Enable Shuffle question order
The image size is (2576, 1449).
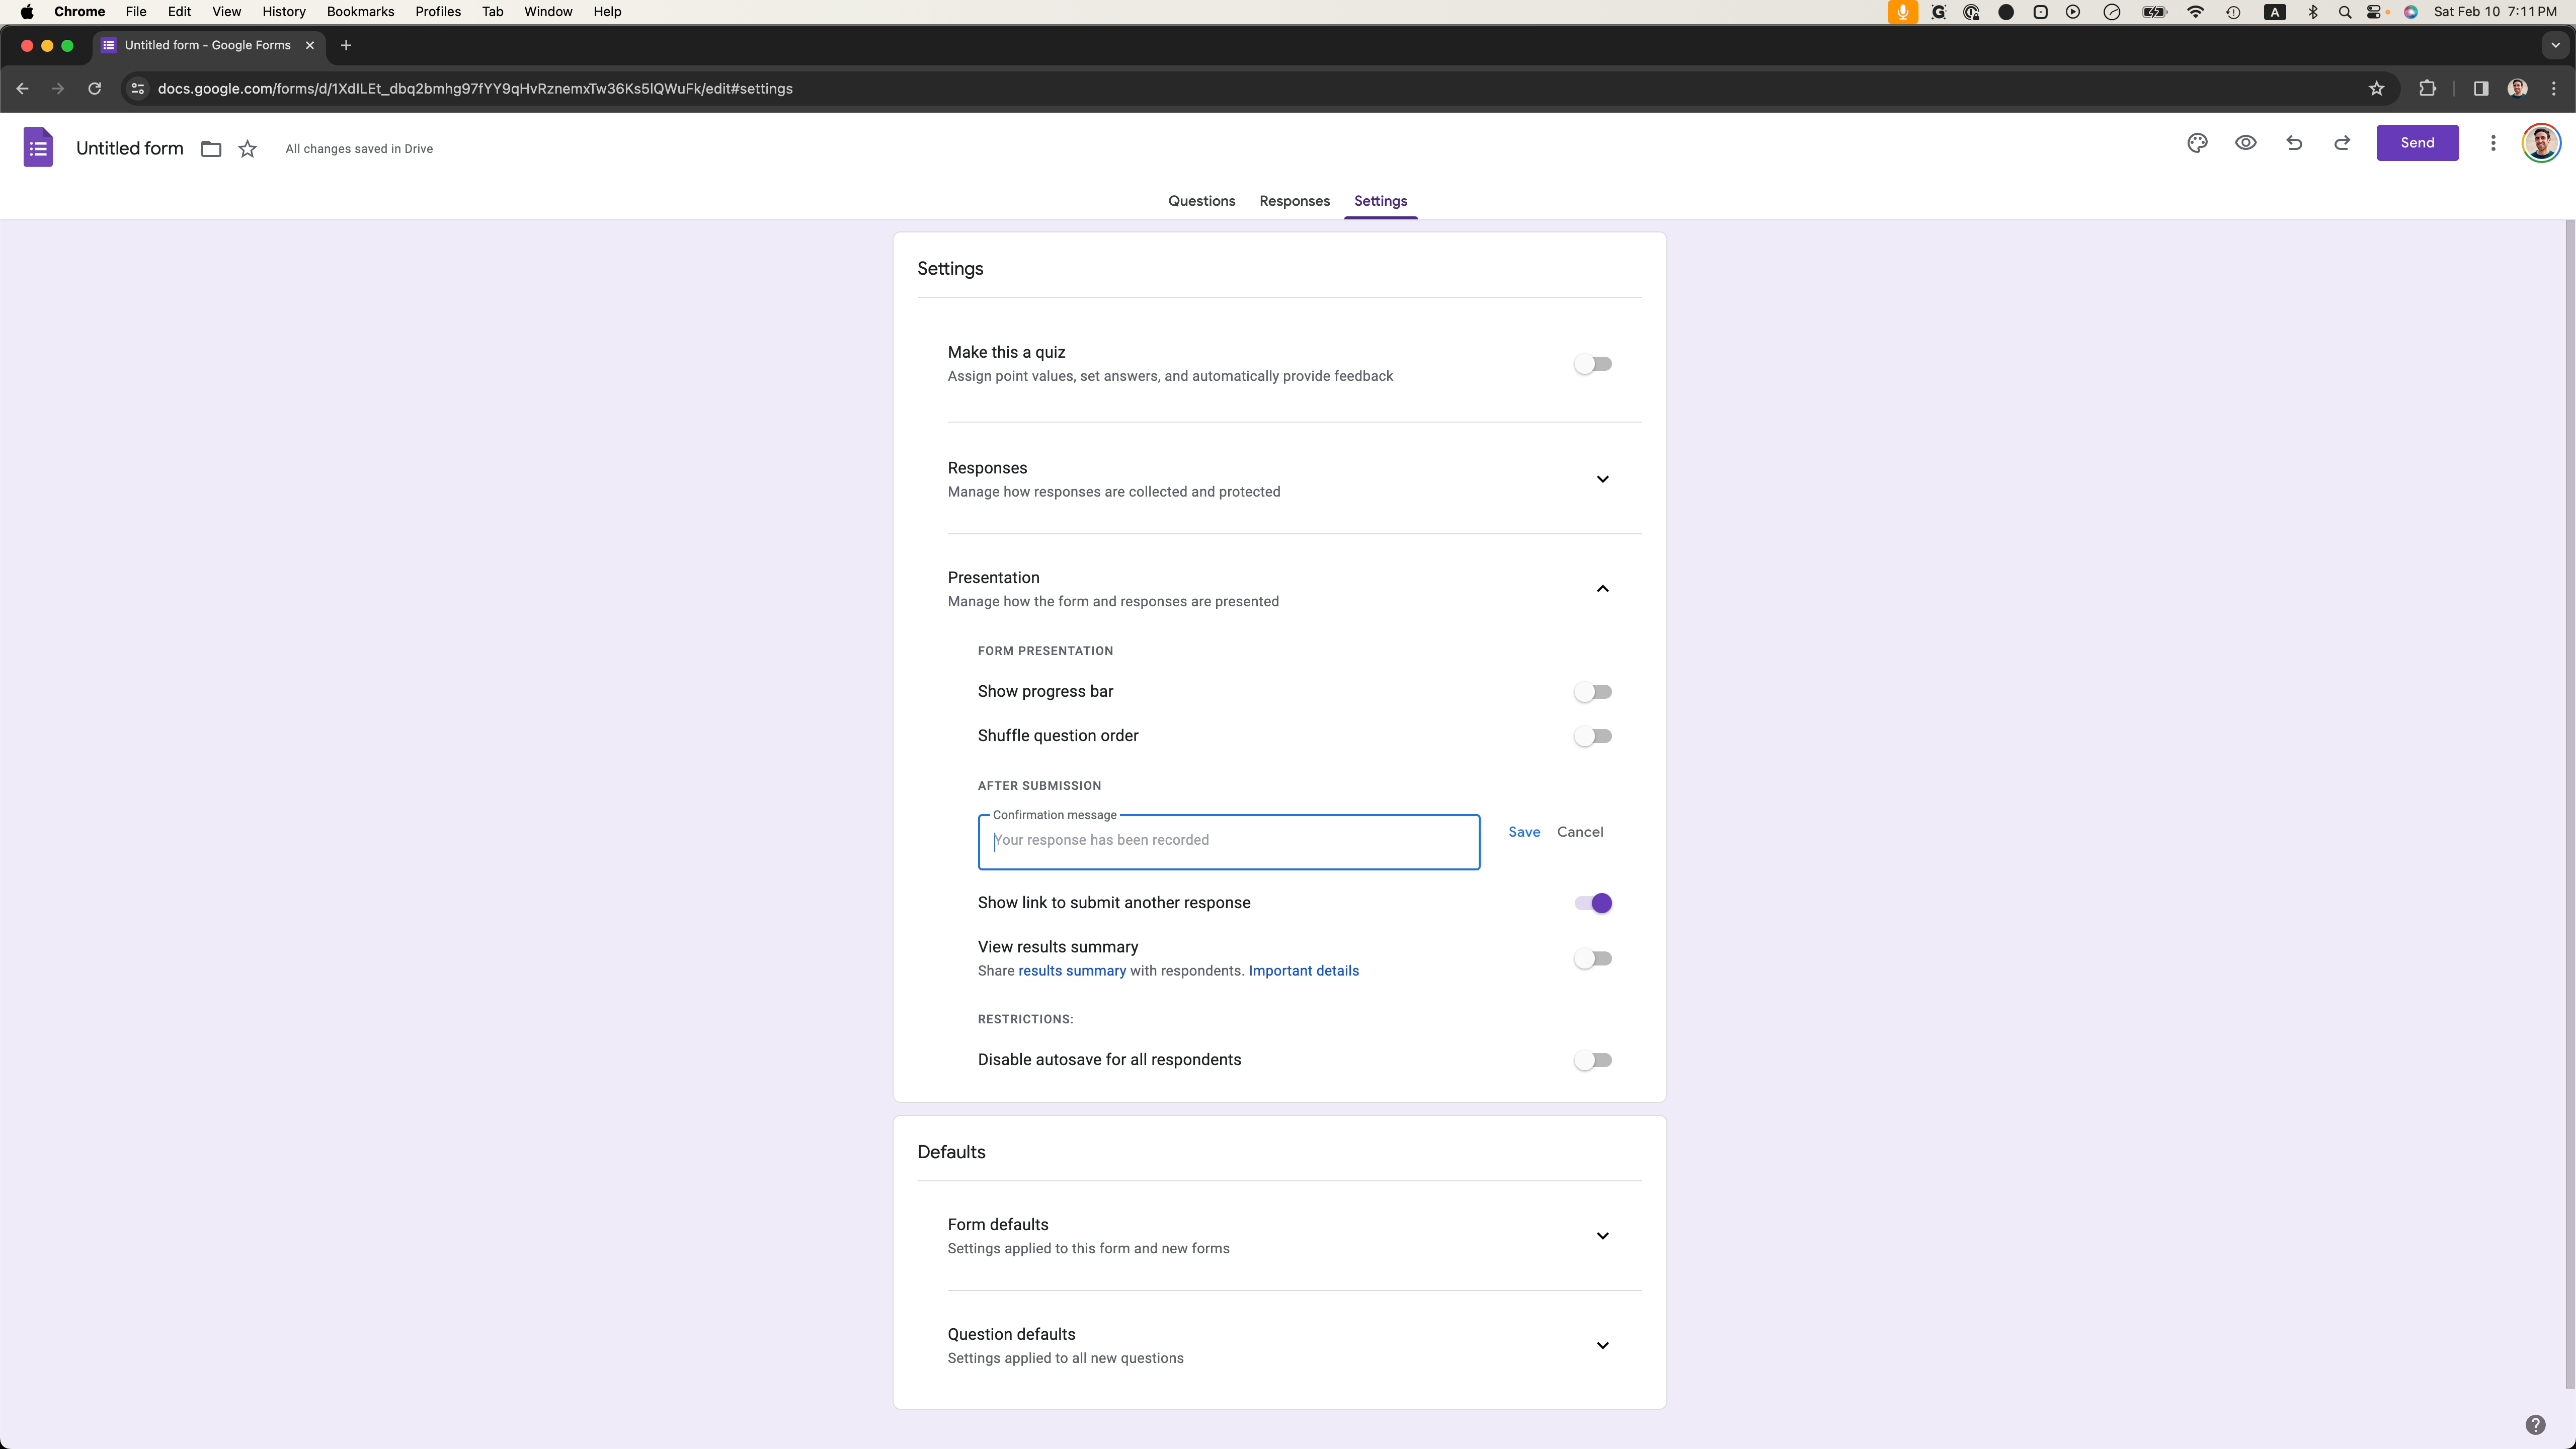tap(1593, 736)
